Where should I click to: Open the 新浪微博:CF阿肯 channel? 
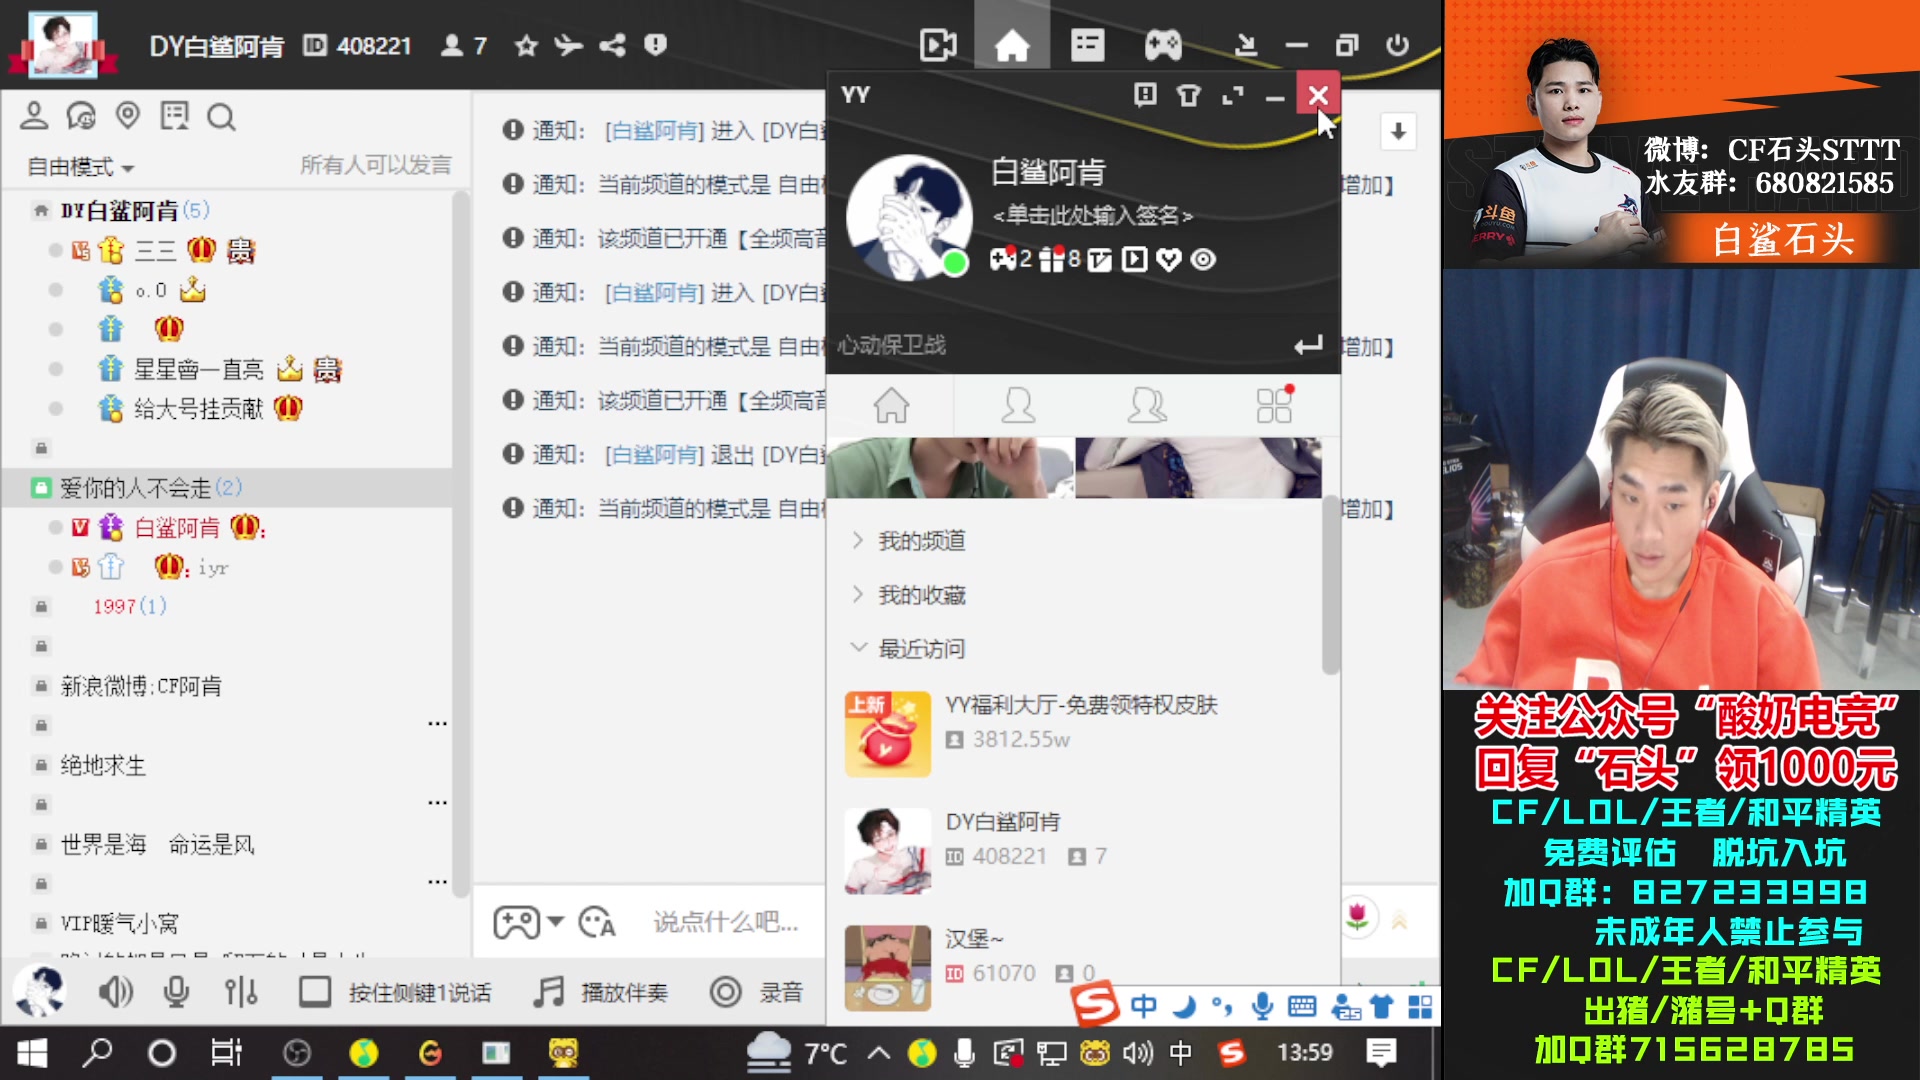(x=141, y=686)
